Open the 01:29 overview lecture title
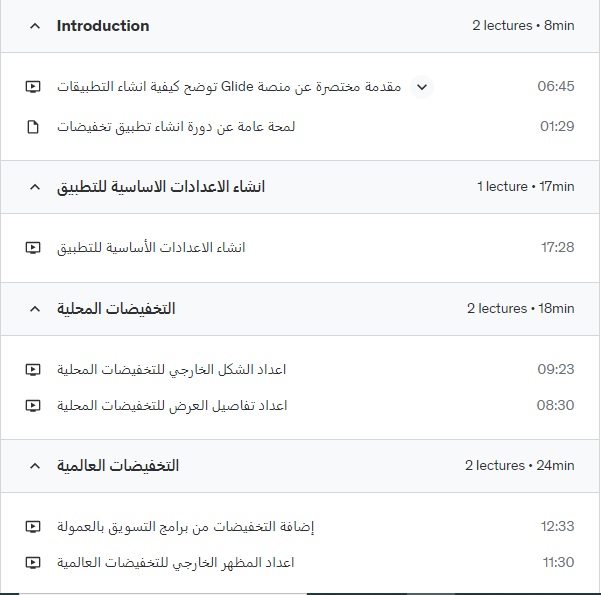 (176, 127)
